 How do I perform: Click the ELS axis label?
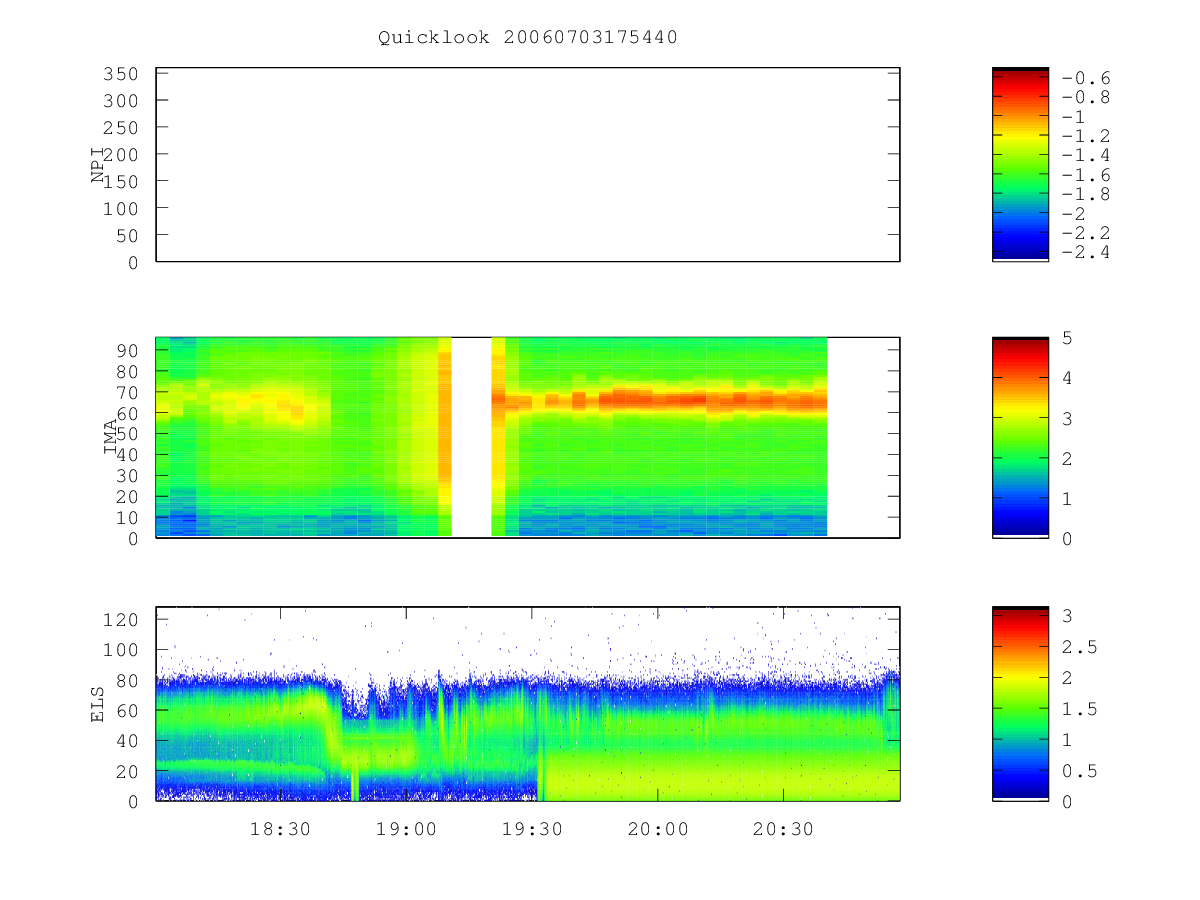point(98,704)
